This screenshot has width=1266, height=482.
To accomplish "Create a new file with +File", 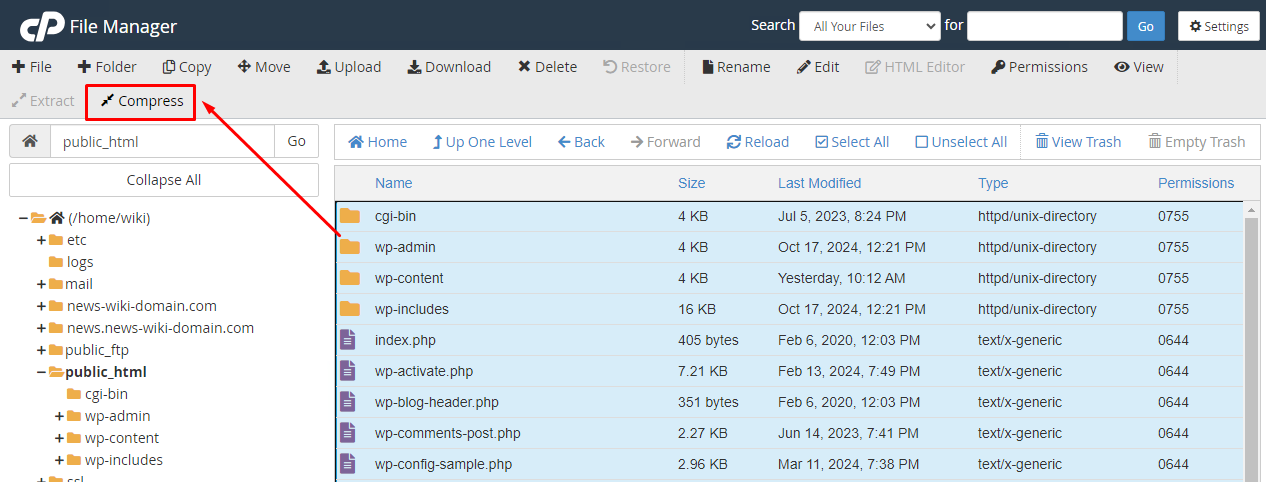I will 32,67.
